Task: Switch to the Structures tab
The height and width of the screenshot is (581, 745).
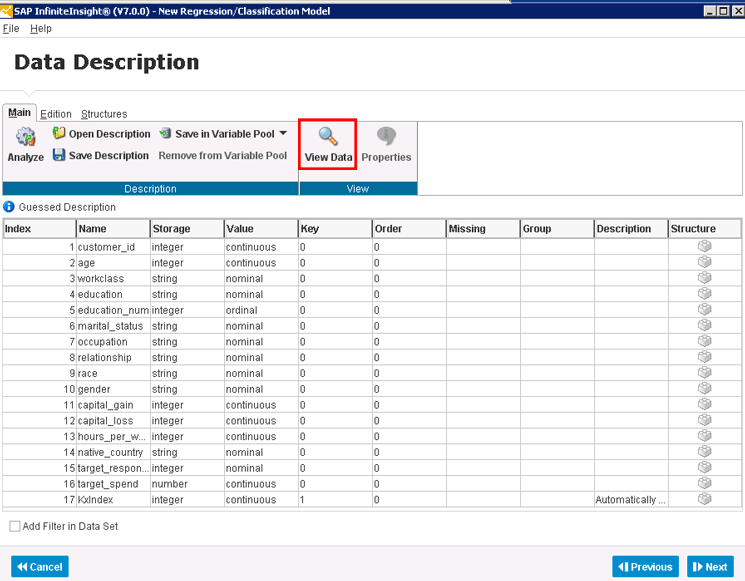Action: click(x=104, y=114)
